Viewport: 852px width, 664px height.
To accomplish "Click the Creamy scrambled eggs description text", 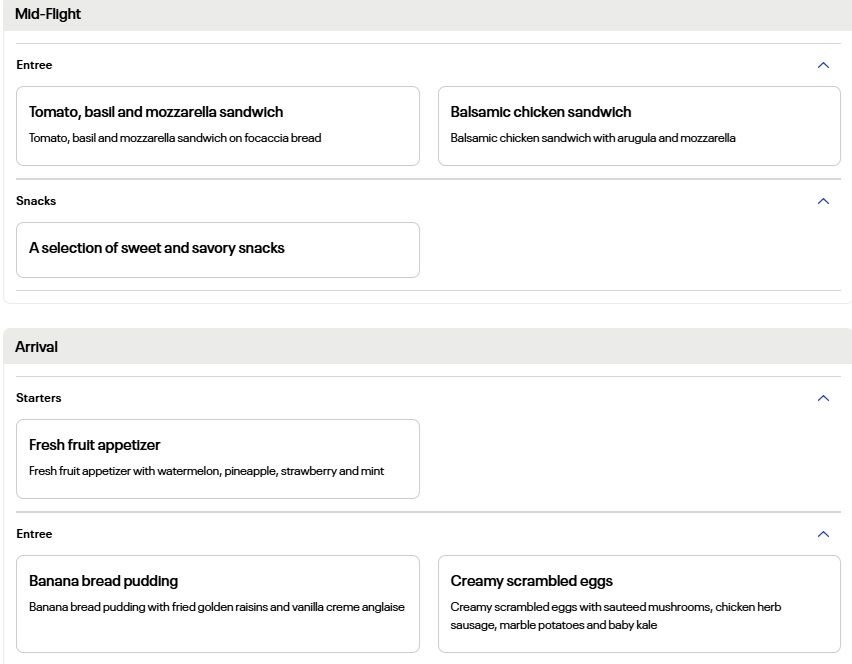I will (615, 616).
